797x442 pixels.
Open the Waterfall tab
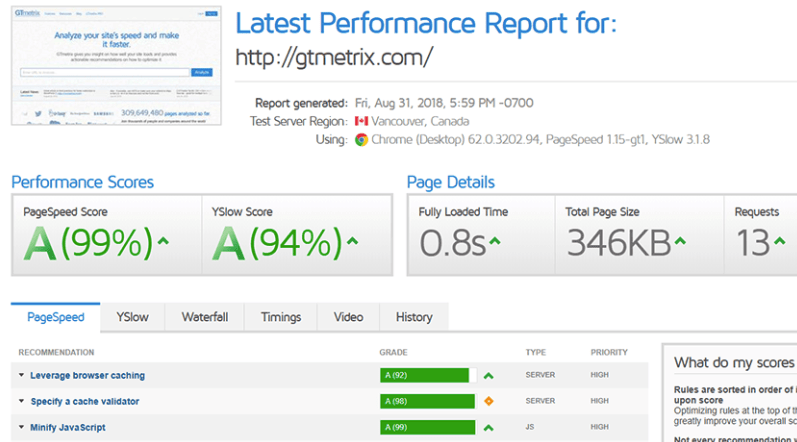(204, 317)
